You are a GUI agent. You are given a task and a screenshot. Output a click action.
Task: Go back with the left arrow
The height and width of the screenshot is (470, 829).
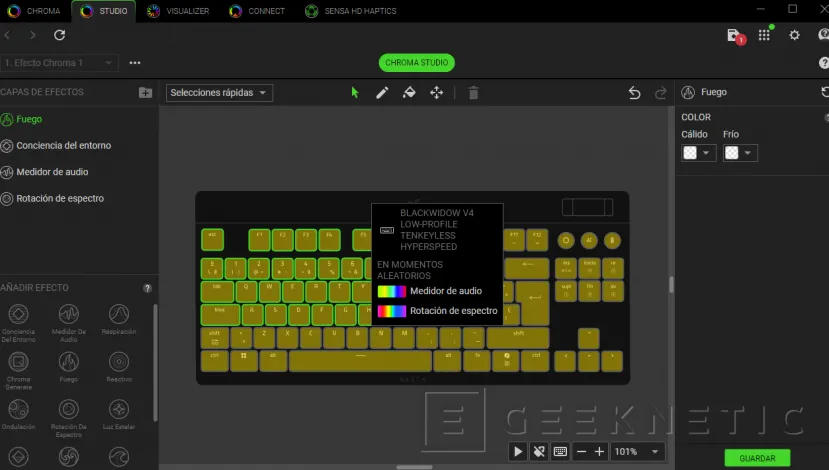[7, 35]
